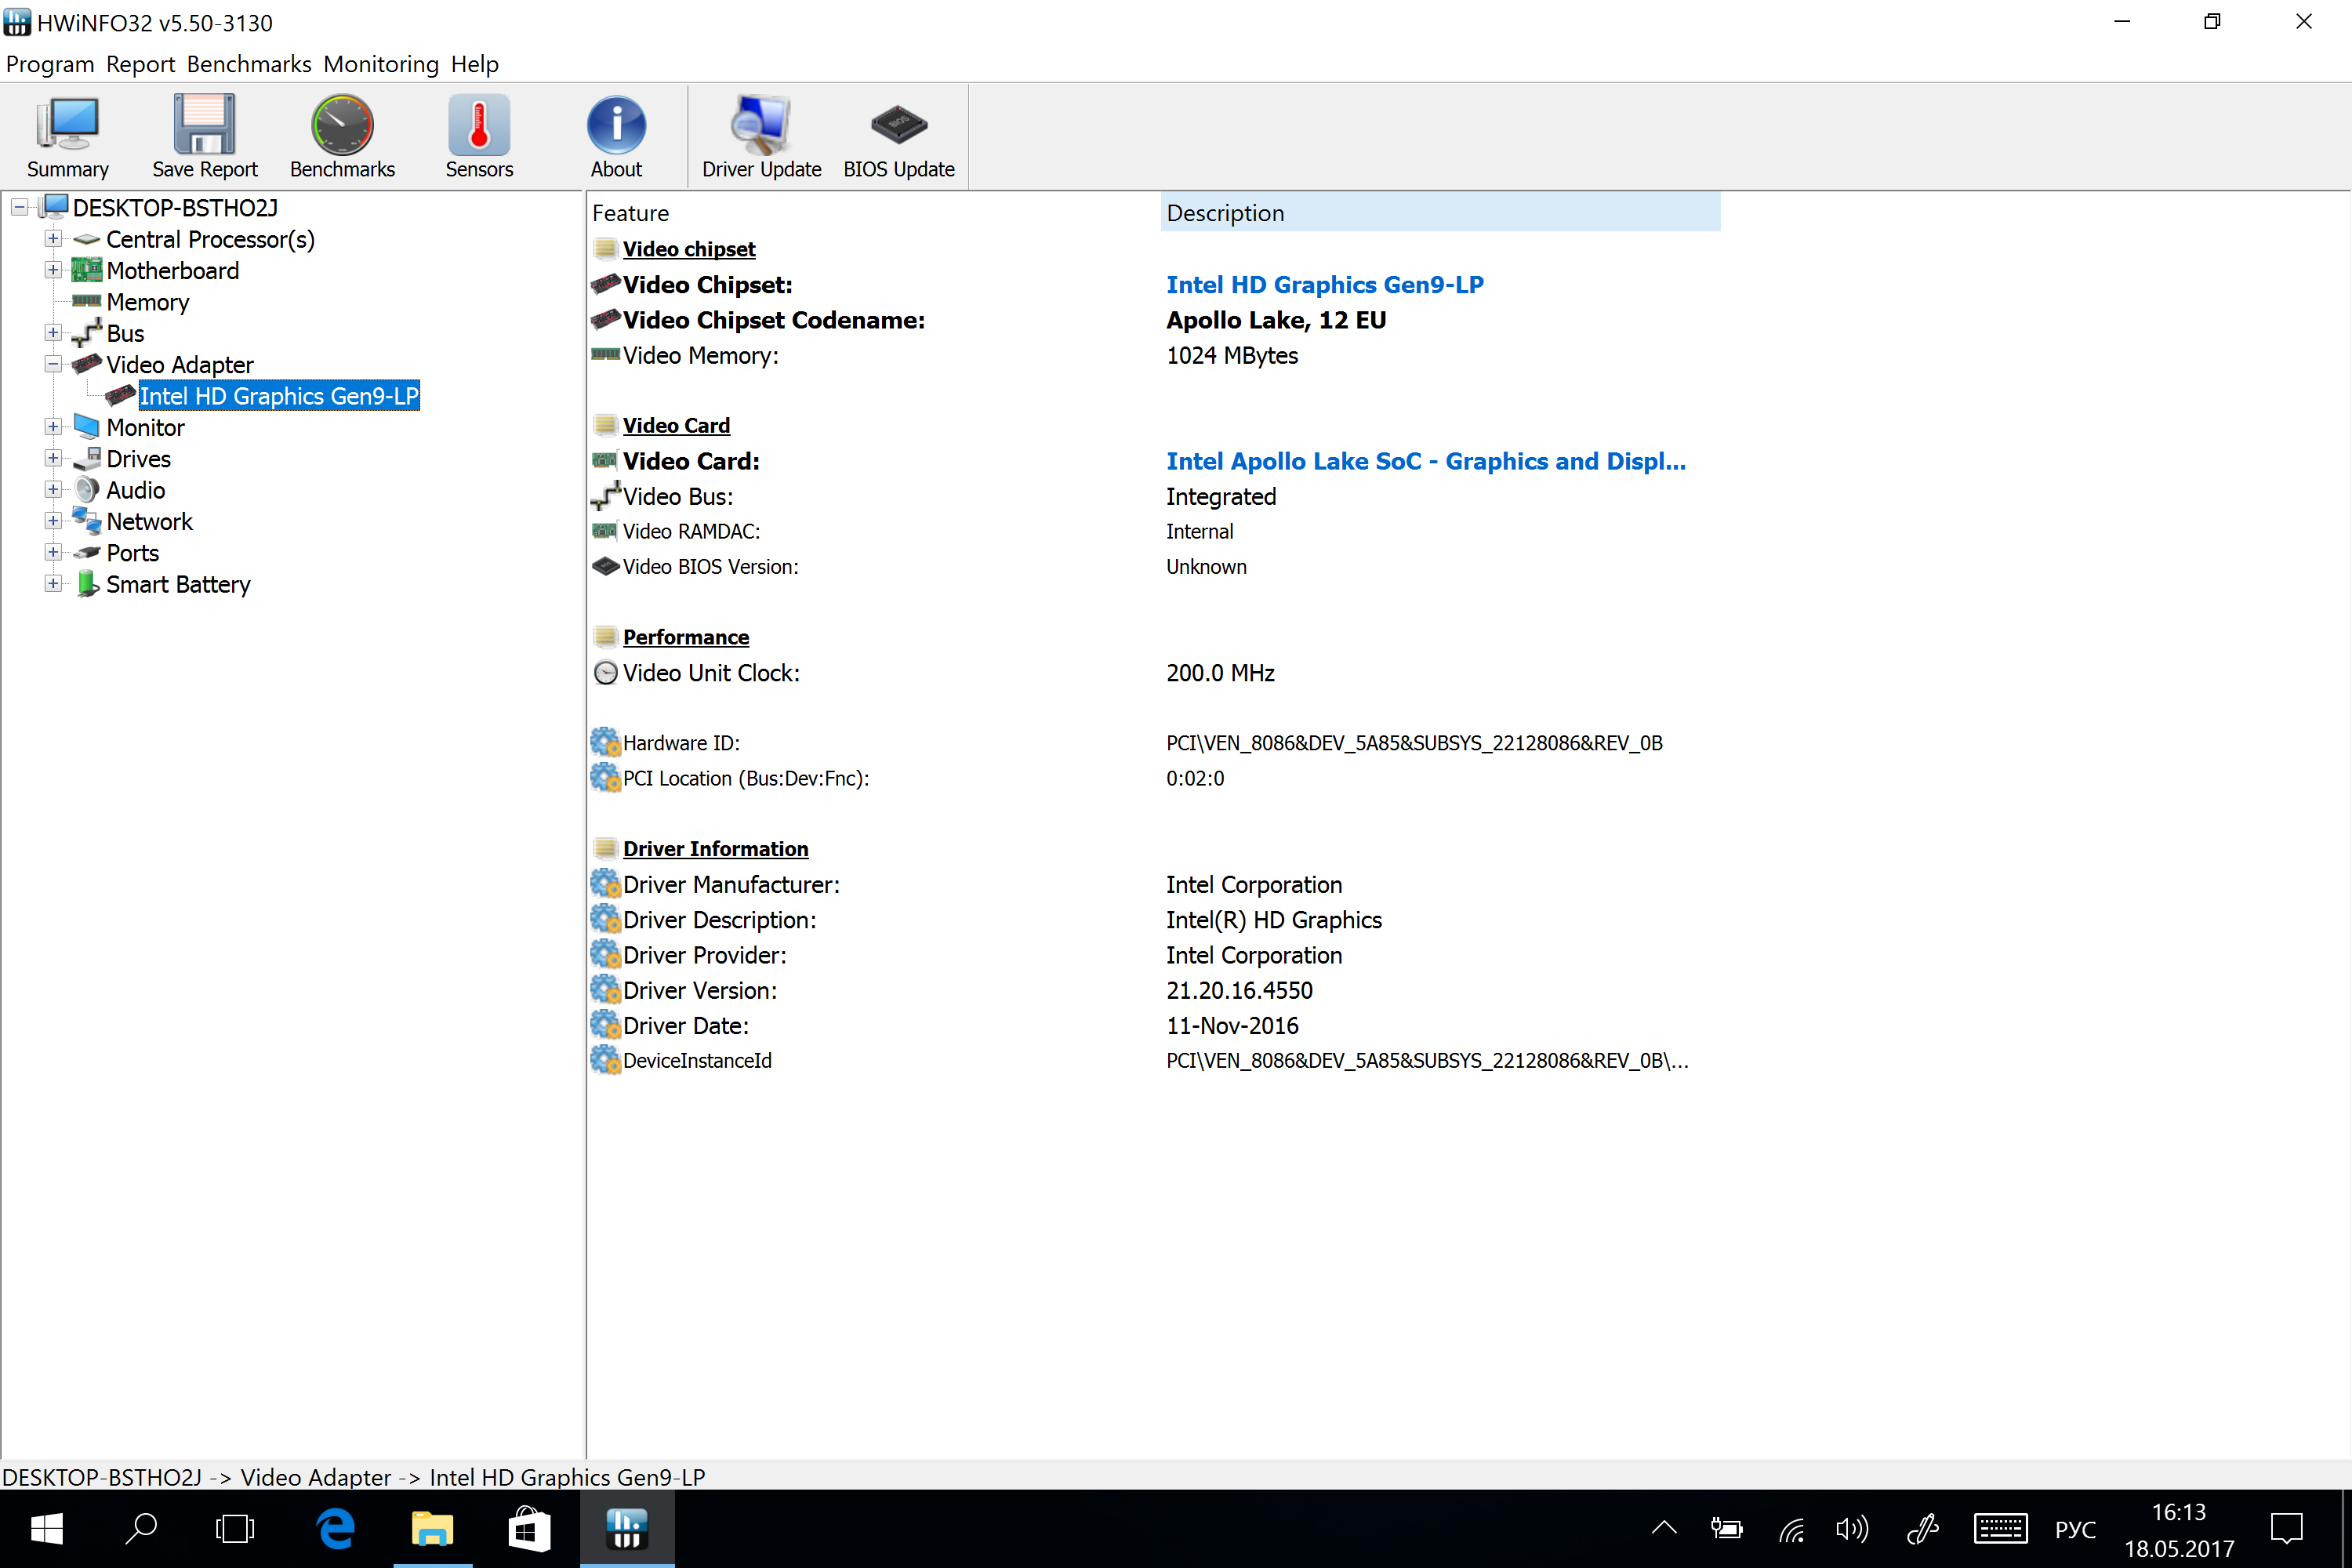Launch Microsoft Edge from taskbar

[336, 1529]
